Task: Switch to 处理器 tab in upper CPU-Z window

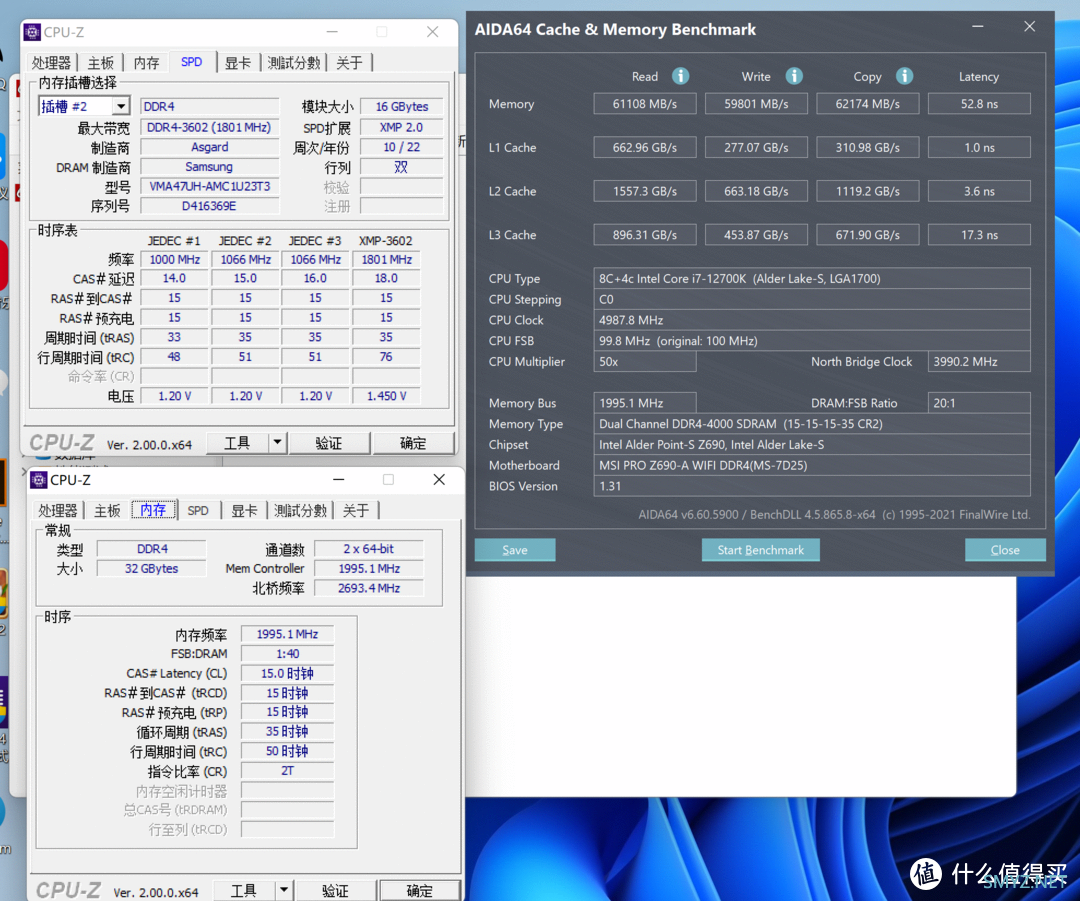Action: (x=52, y=63)
